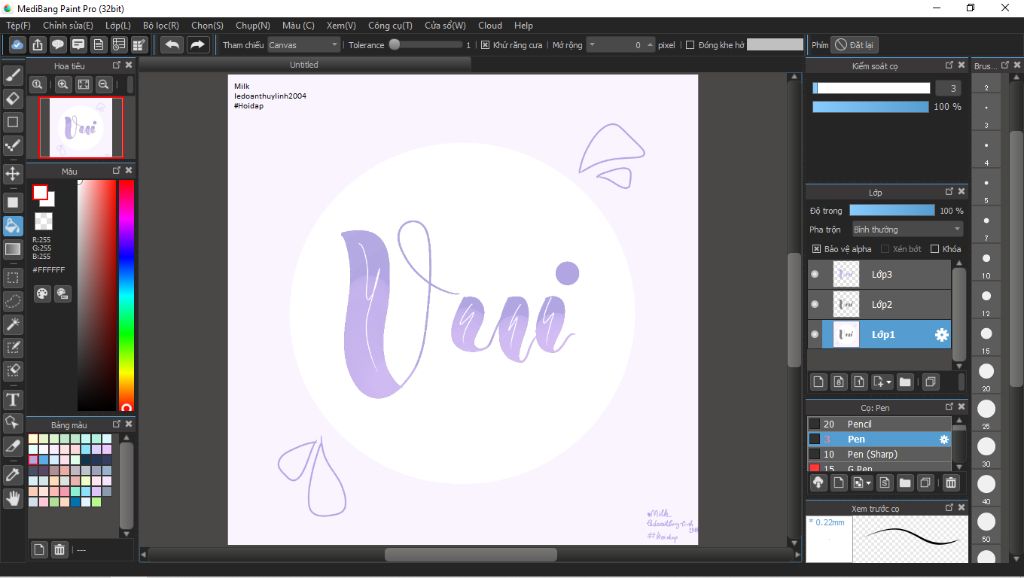Click the Undo arrow in toolbar

point(172,44)
